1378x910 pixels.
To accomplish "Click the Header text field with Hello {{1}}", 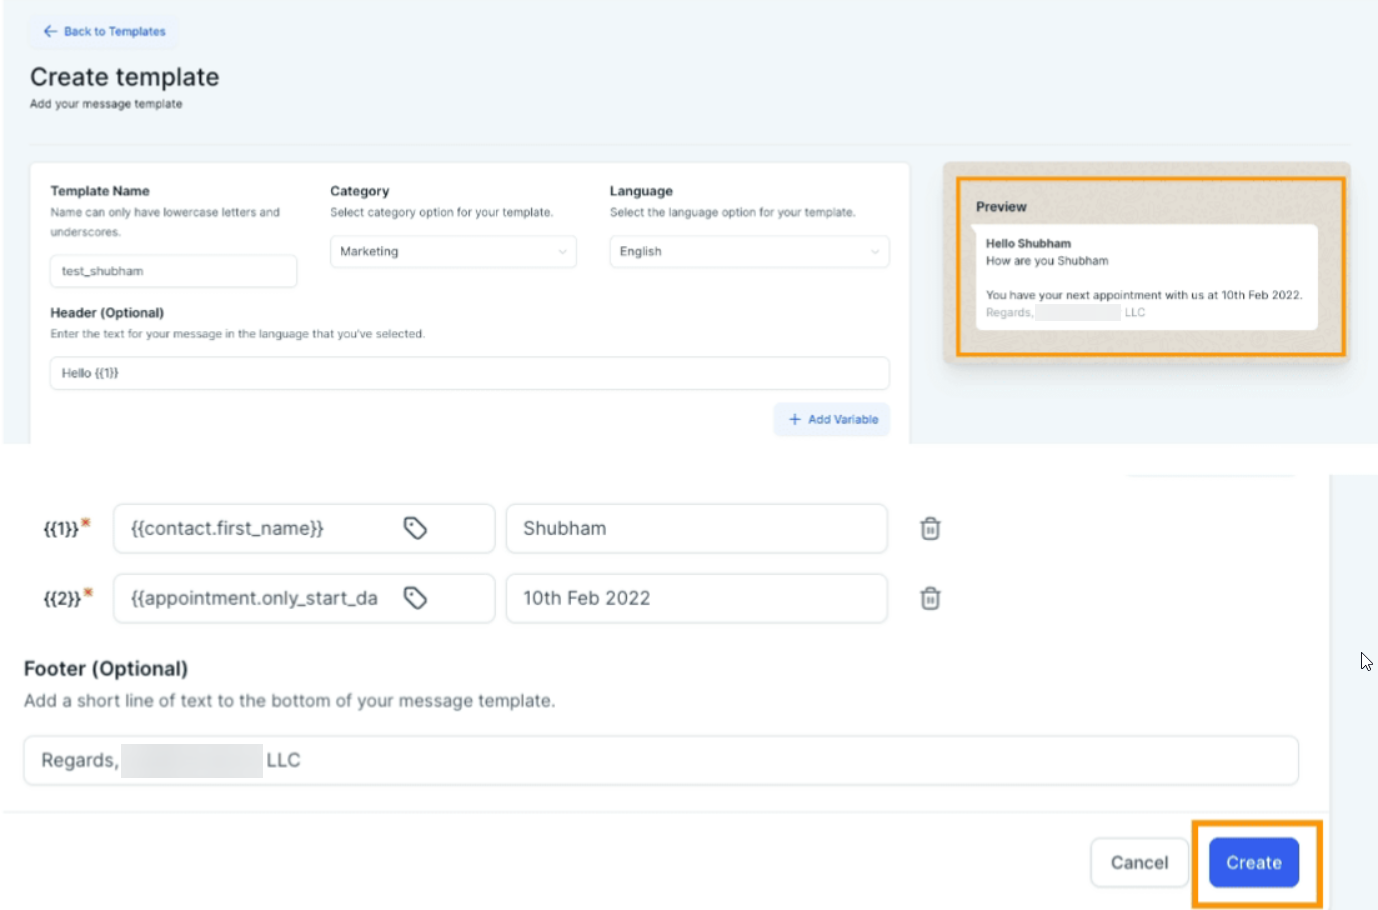I will click(x=469, y=373).
